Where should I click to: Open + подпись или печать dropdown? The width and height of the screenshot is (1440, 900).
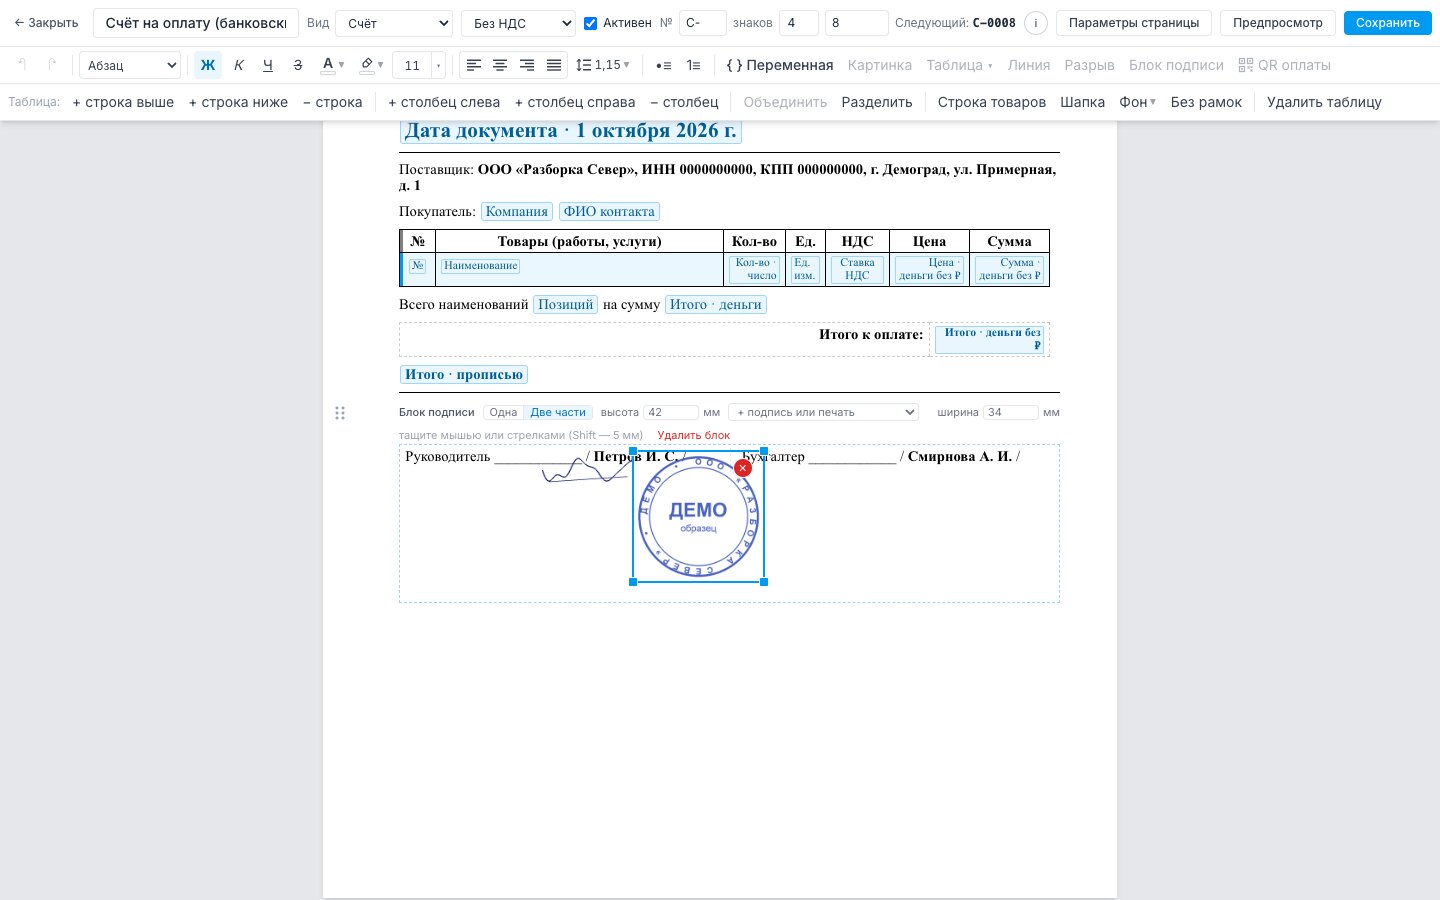[x=823, y=412]
